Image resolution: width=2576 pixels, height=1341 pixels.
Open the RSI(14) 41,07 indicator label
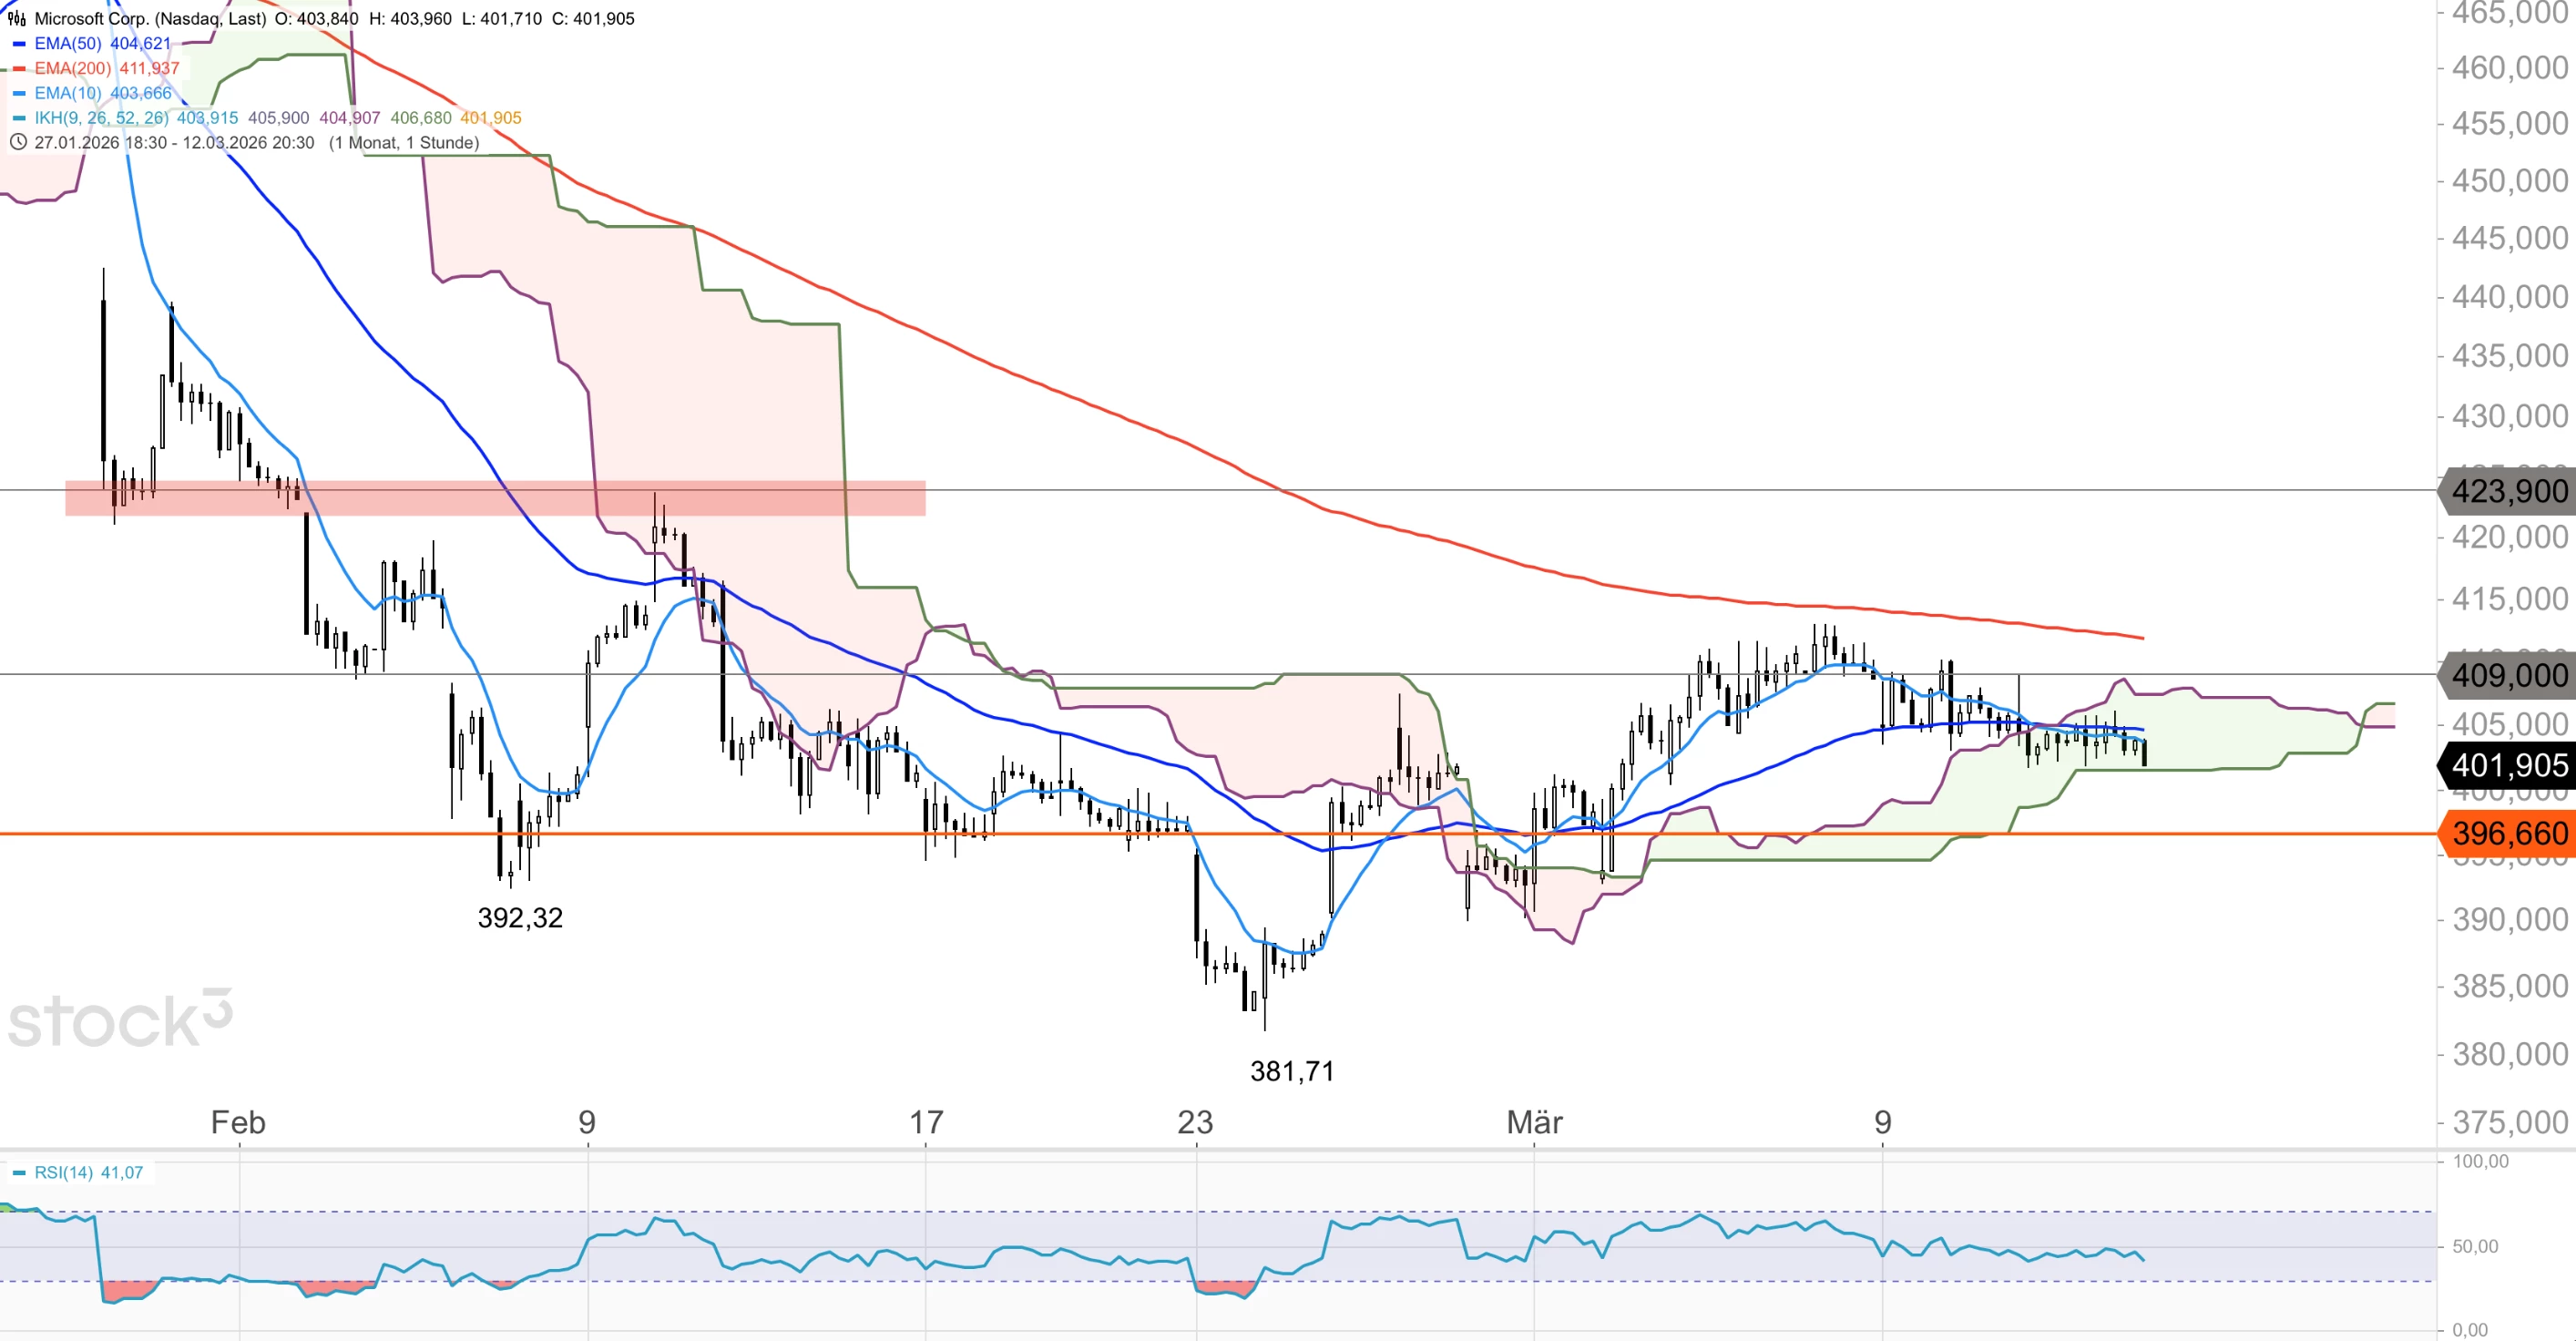tap(88, 1173)
